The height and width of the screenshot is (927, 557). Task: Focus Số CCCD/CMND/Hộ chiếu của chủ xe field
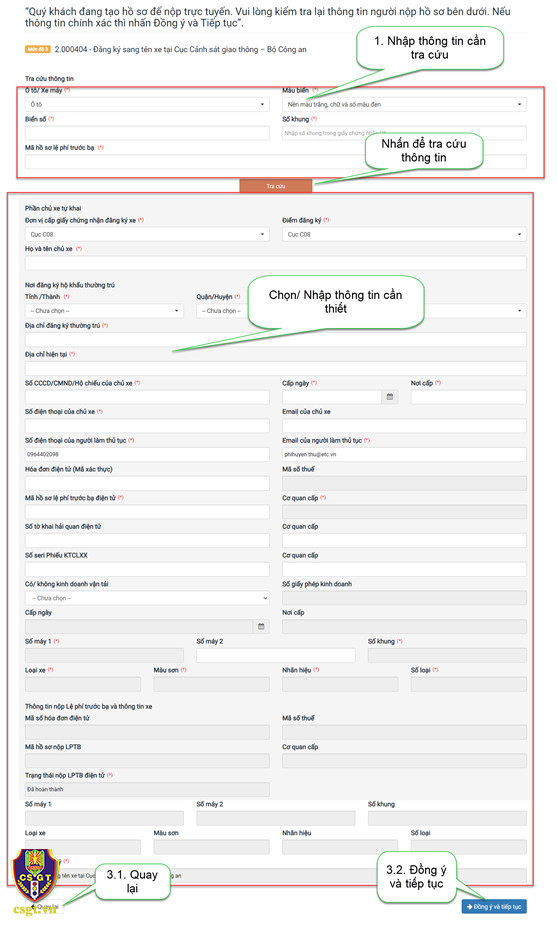click(147, 397)
